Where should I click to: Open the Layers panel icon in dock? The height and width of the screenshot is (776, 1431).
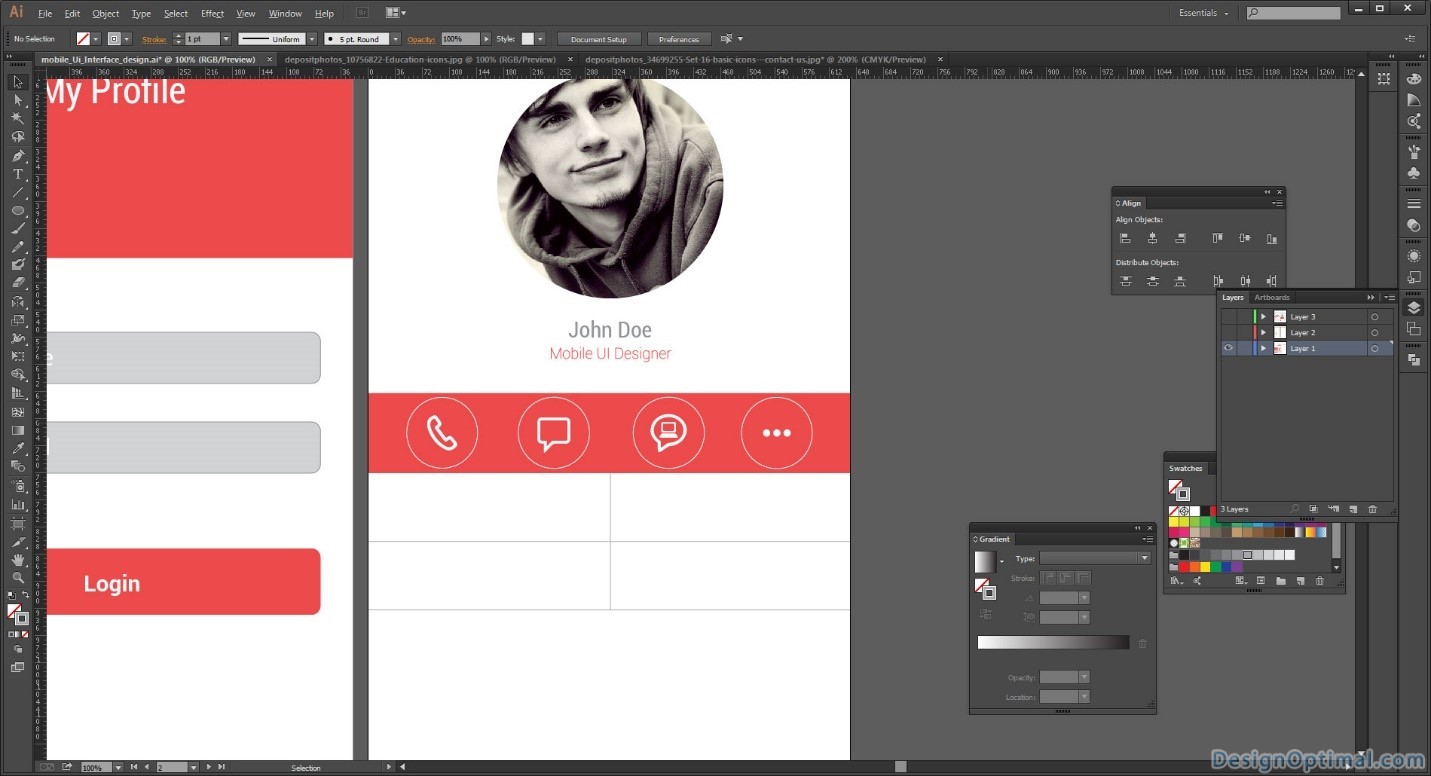point(1414,308)
